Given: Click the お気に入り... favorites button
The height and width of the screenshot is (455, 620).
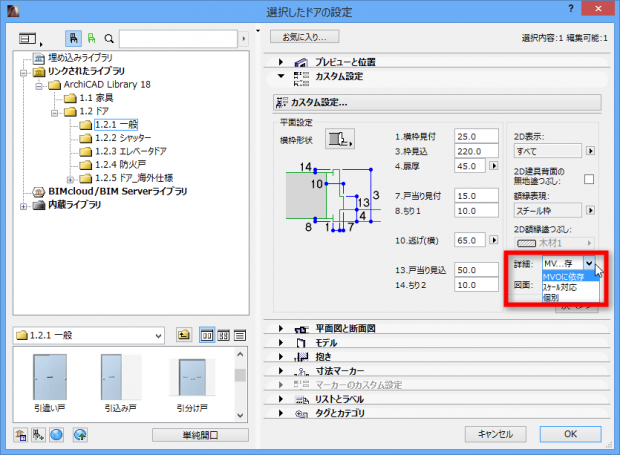Looking at the screenshot, I should [304, 37].
